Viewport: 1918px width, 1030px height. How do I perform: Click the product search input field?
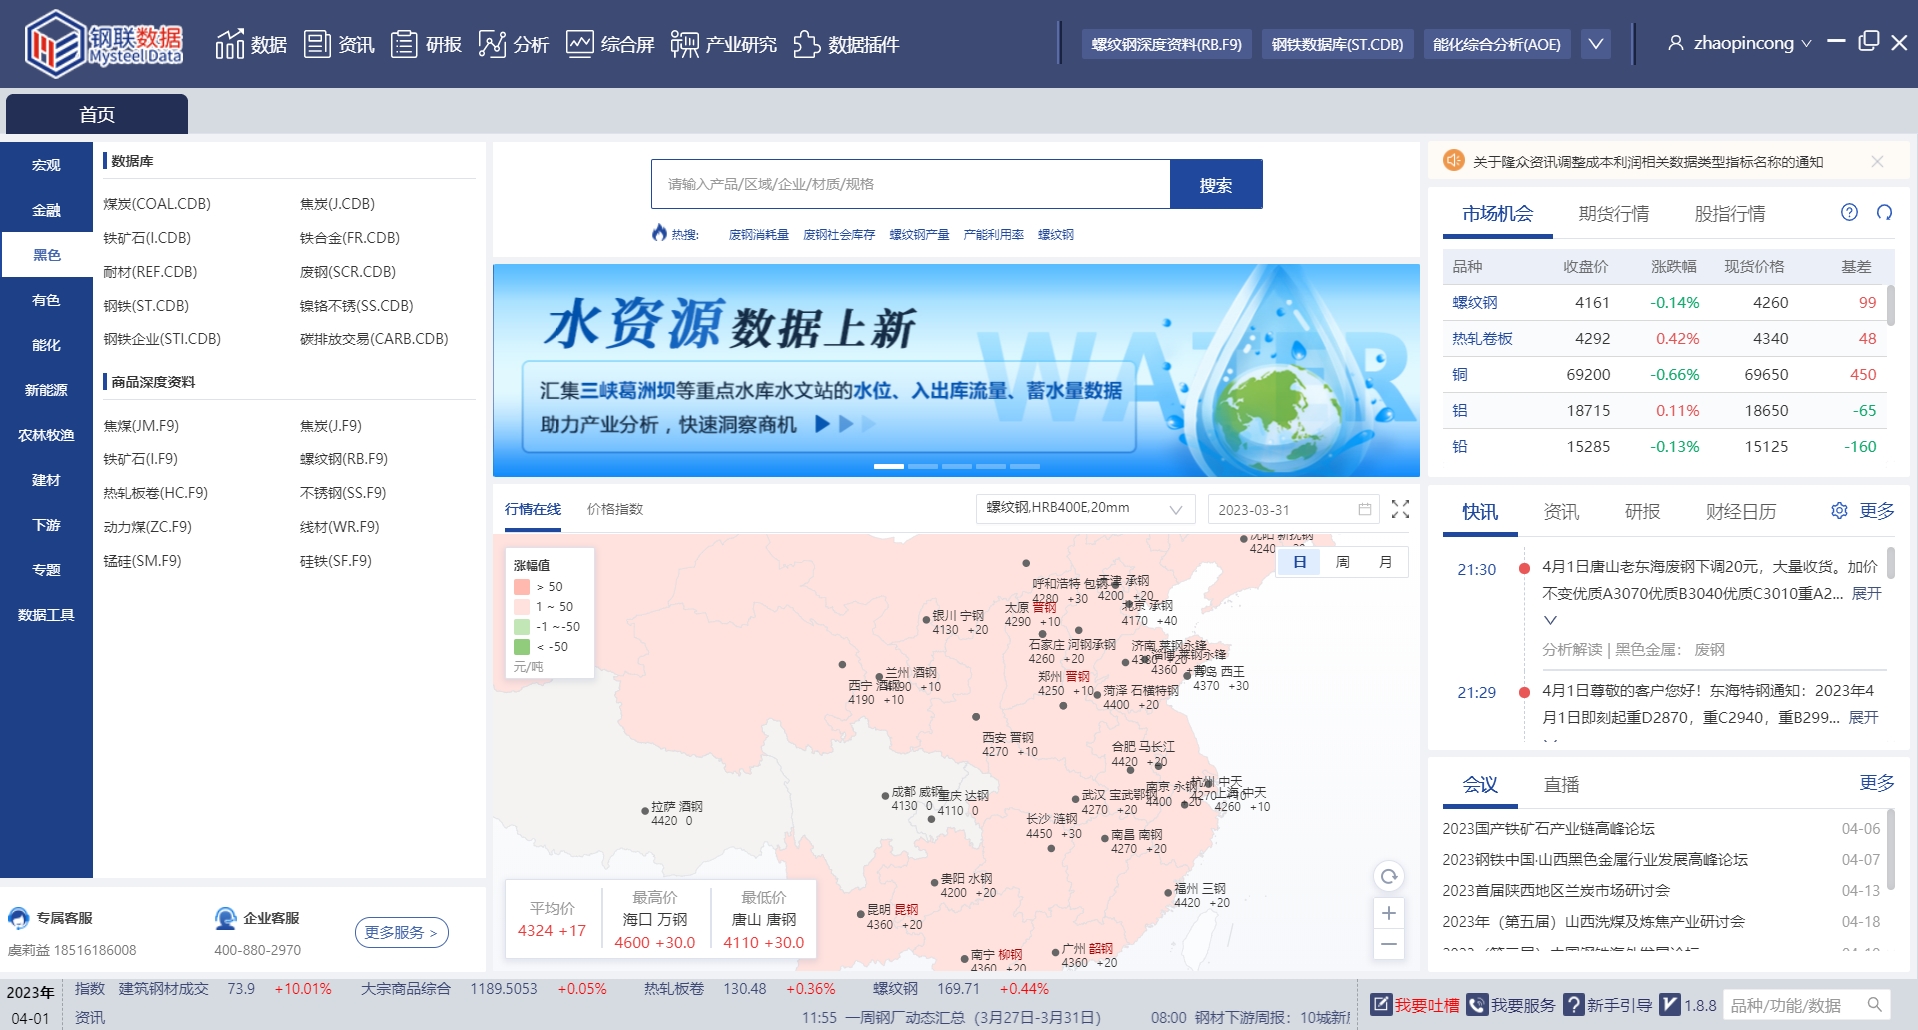tap(910, 184)
